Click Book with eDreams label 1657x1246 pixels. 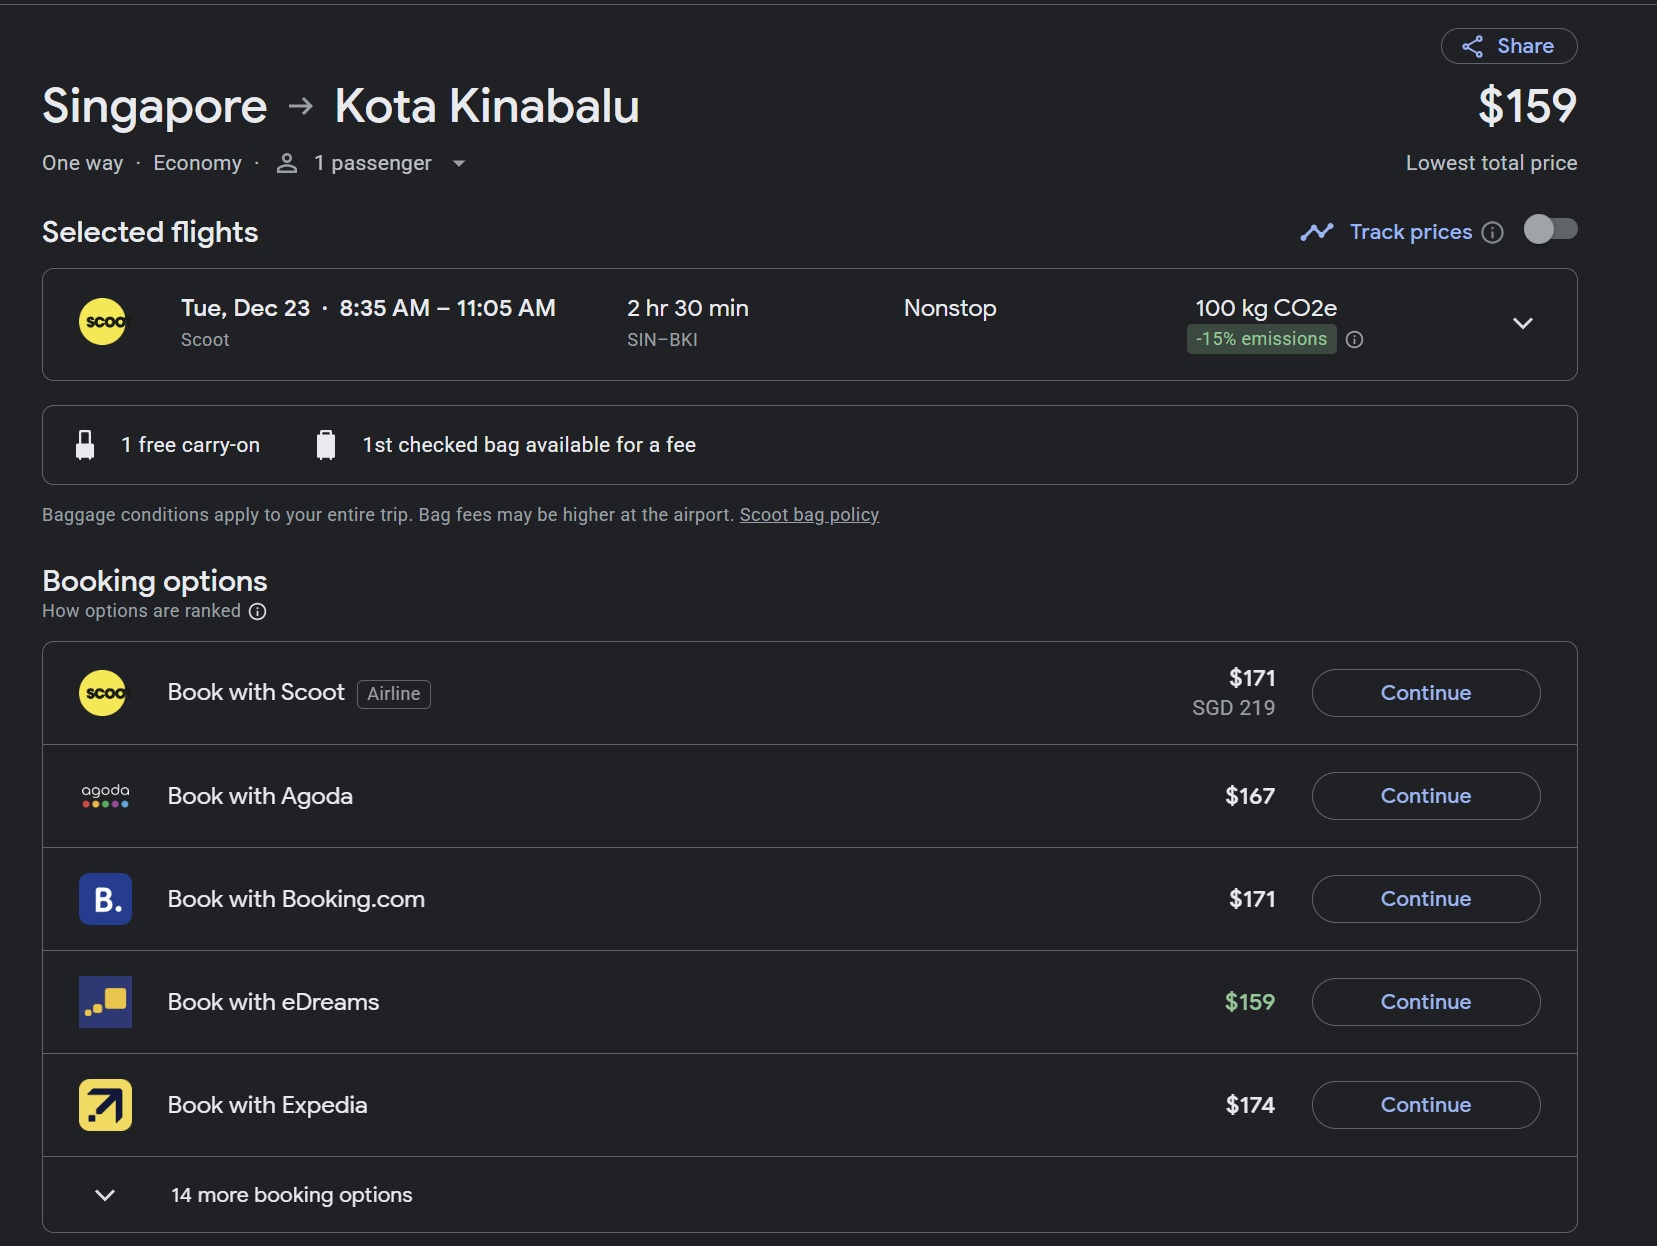[273, 1002]
